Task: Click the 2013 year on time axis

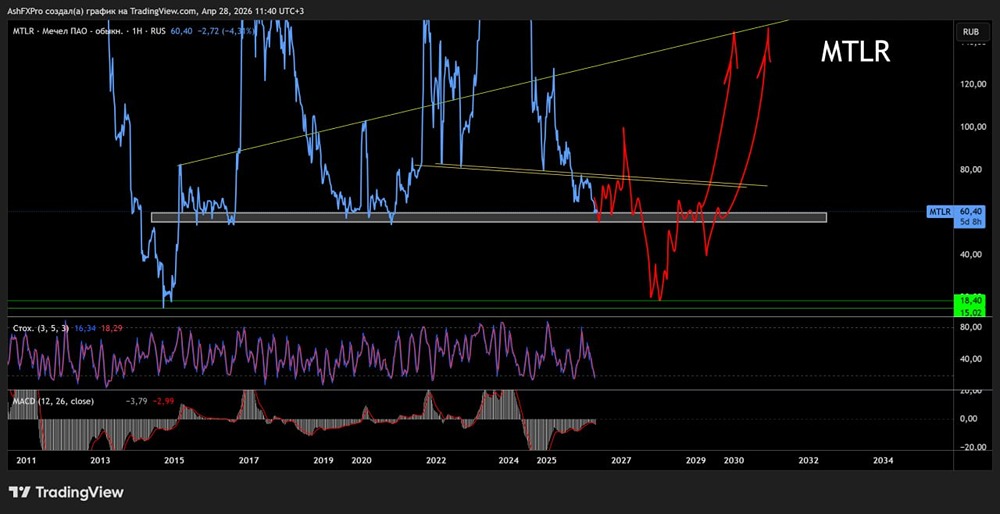Action: (100, 460)
